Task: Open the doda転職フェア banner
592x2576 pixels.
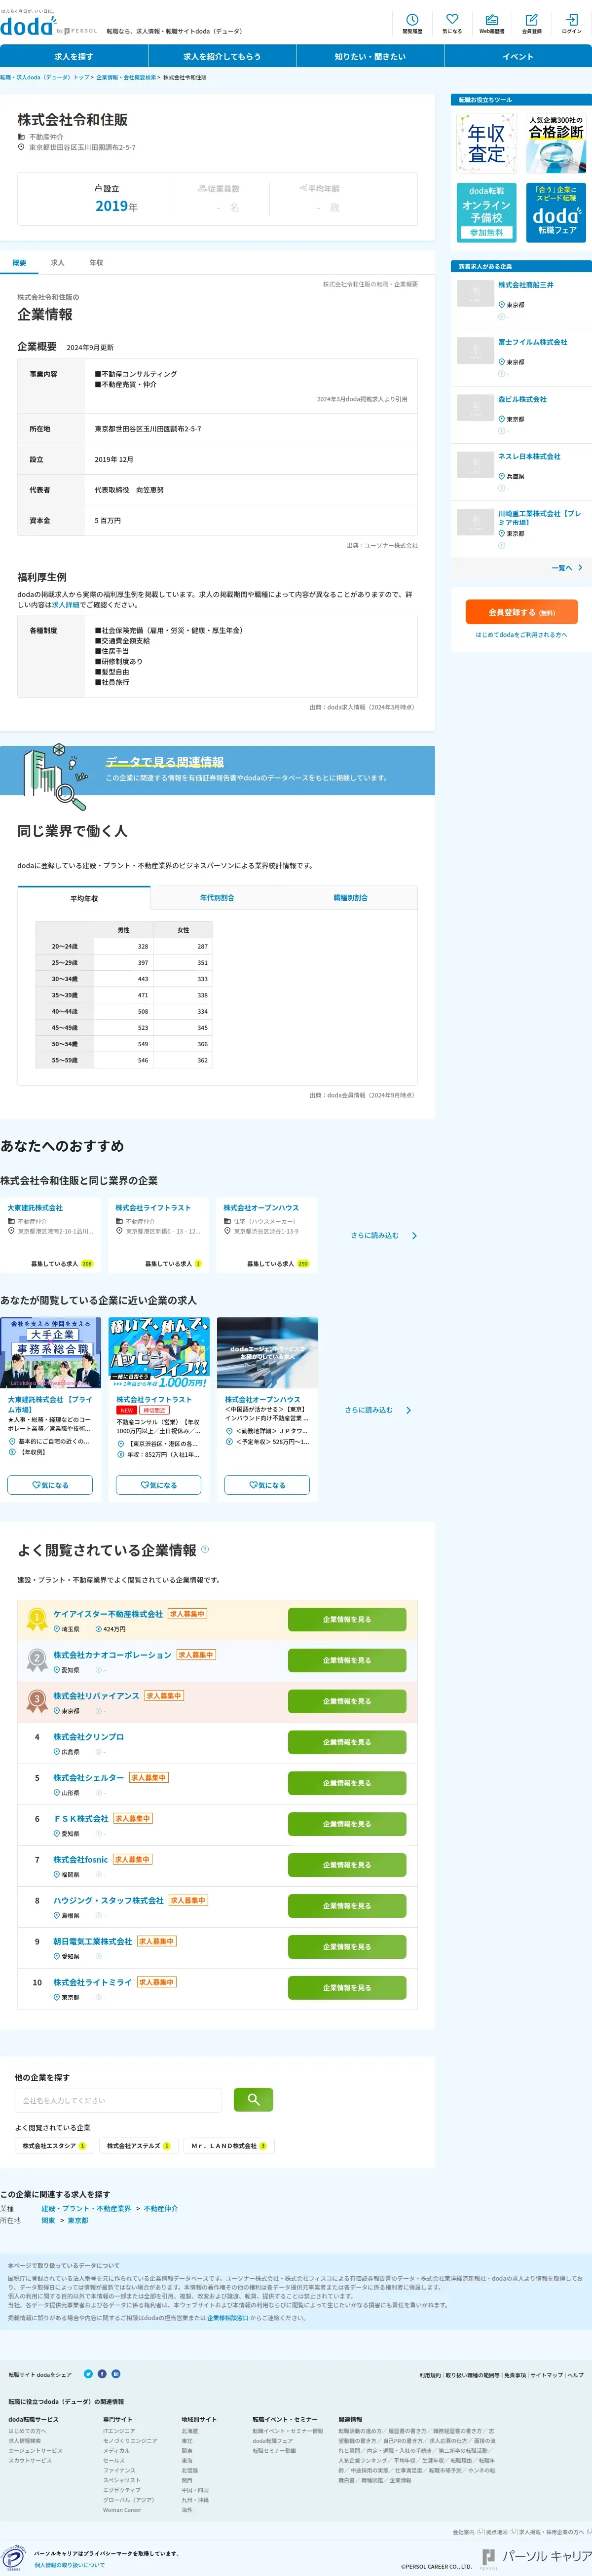Action: pos(556,212)
